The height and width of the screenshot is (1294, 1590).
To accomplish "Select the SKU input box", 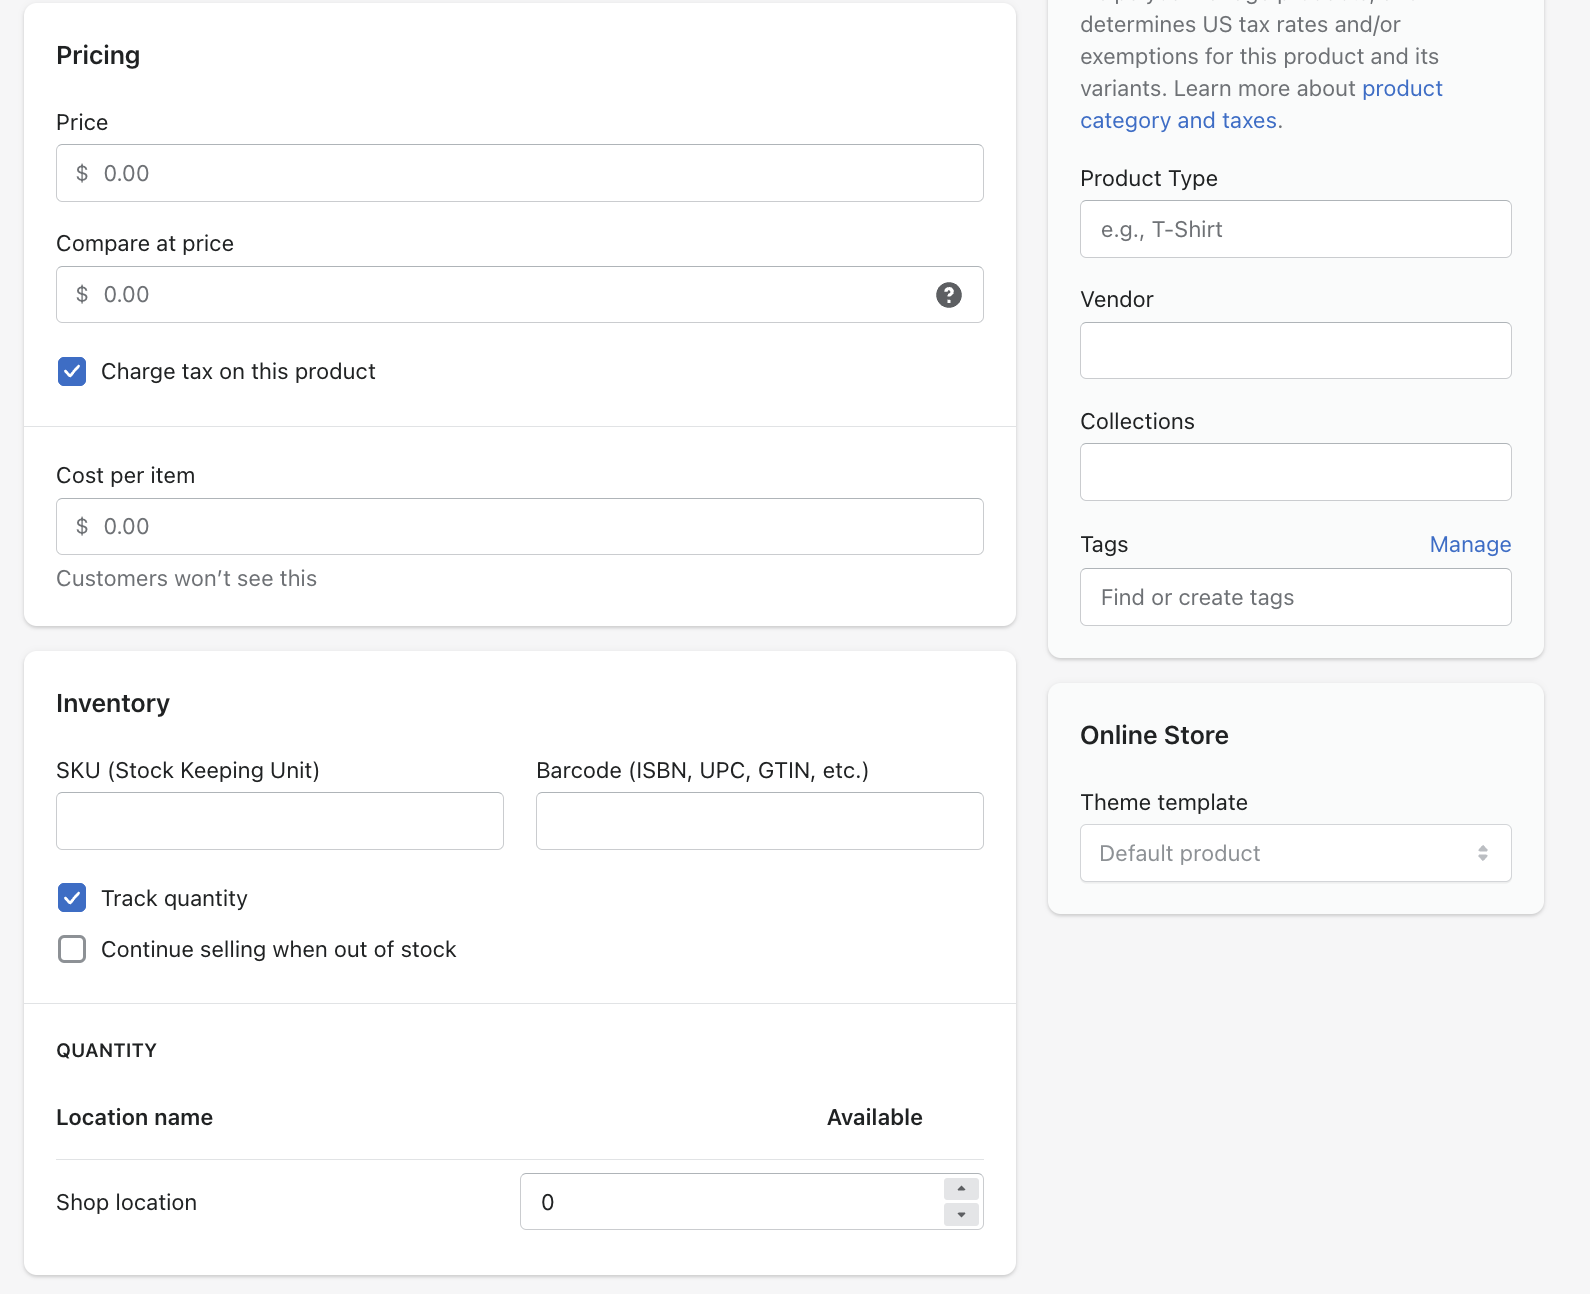I will pos(280,821).
